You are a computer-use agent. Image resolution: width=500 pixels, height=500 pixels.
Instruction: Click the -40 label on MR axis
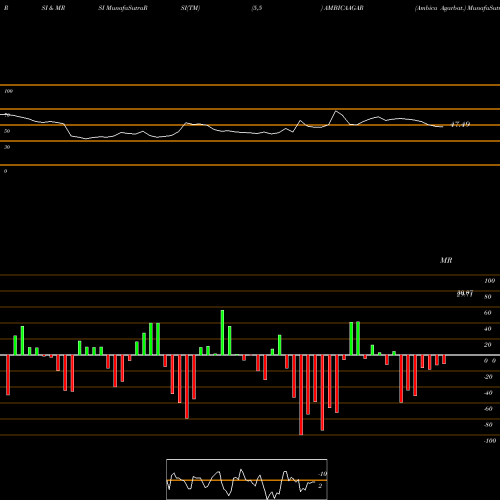[x=488, y=393]
